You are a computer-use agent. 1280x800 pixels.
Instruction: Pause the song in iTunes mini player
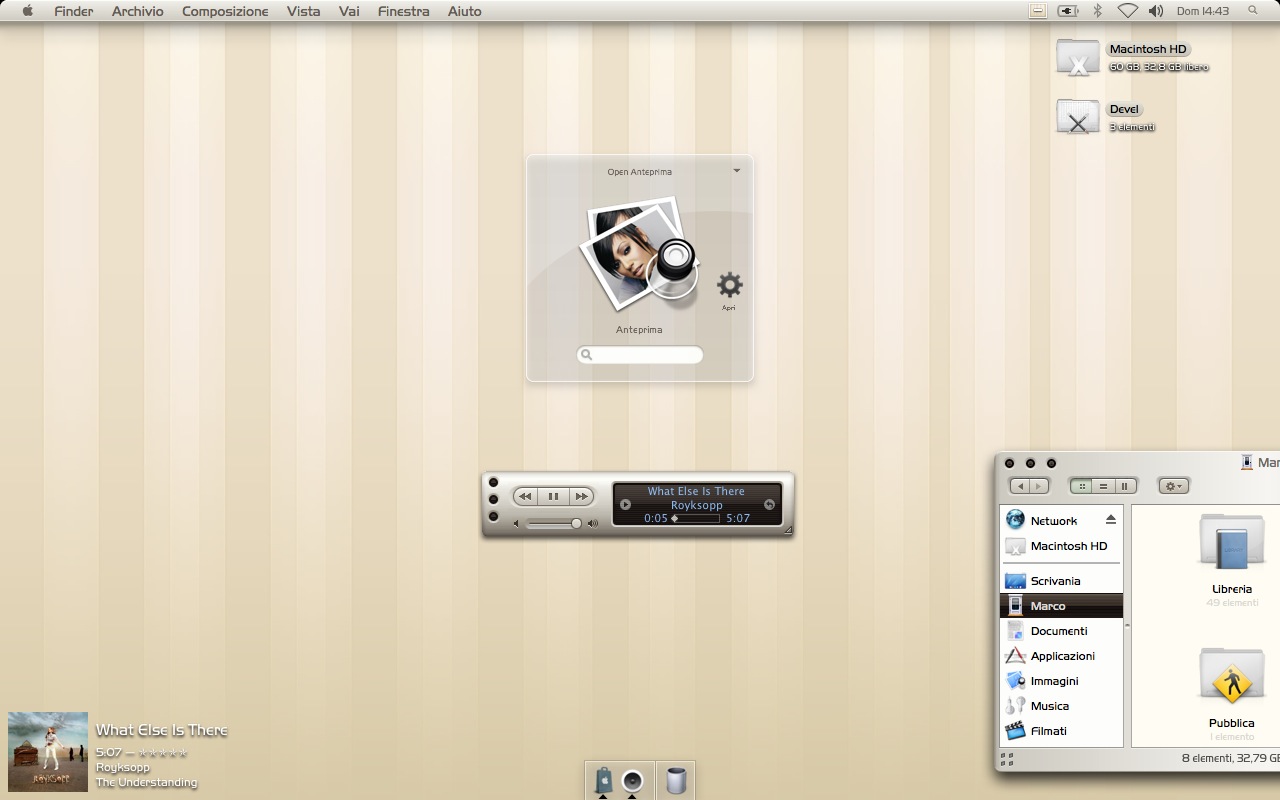point(553,496)
